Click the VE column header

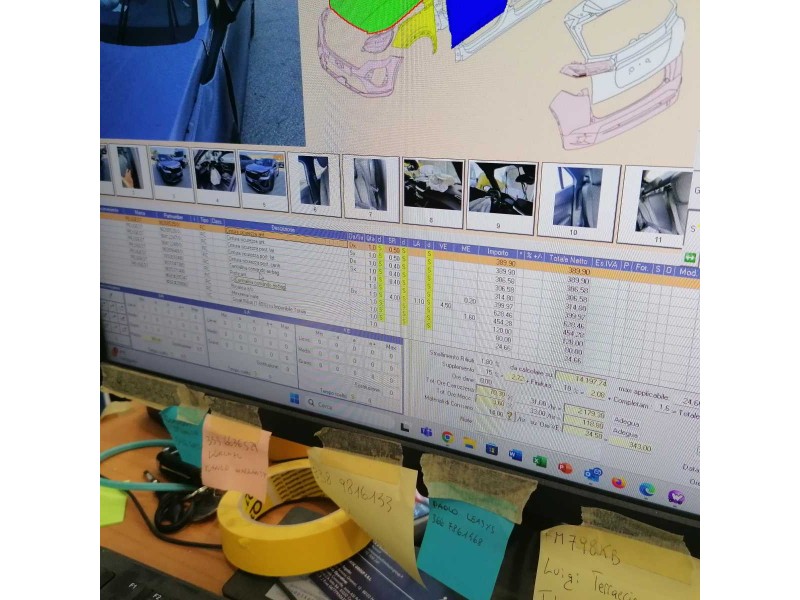pos(443,246)
